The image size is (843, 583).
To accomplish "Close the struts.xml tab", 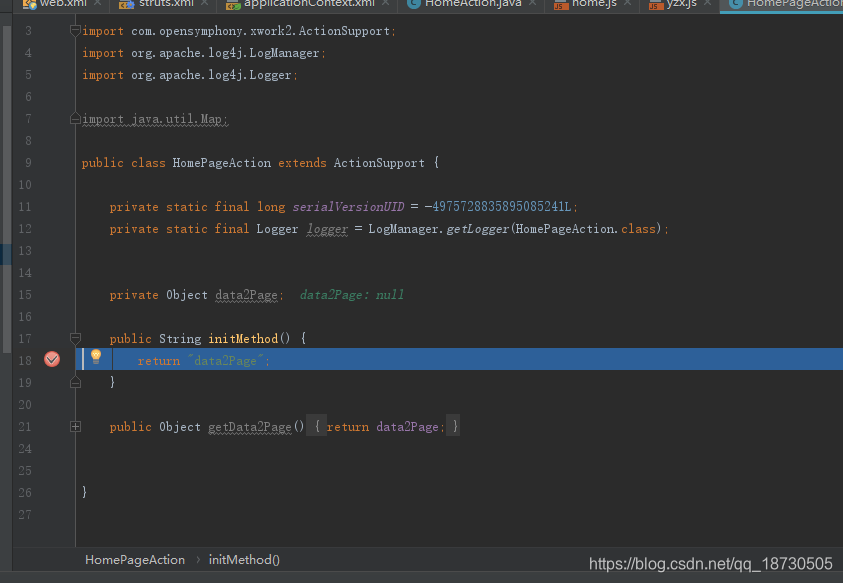I will coord(205,3).
